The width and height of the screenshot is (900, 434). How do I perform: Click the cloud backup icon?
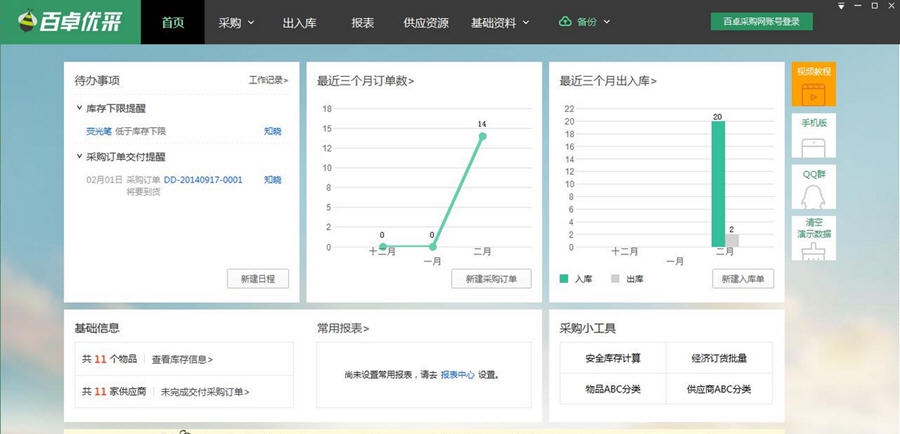click(x=564, y=22)
